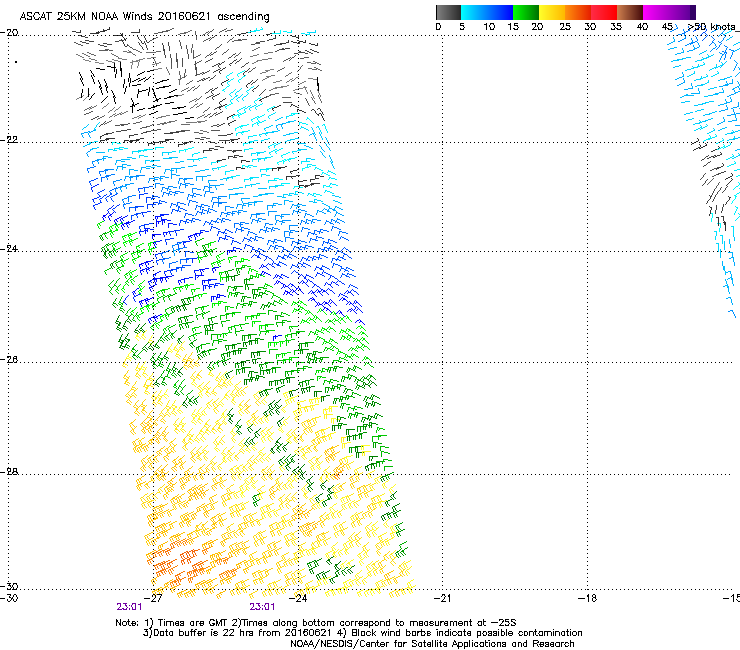Click the yellow 20–25 knots color segment
740x650 pixels.
[x=552, y=12]
